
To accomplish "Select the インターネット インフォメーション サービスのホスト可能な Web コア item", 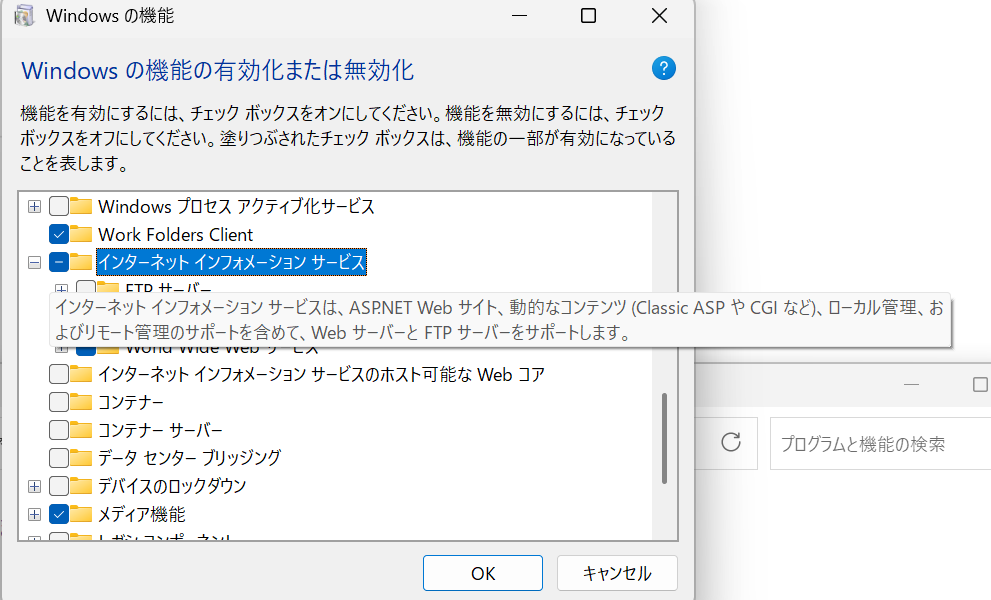I will [x=320, y=374].
